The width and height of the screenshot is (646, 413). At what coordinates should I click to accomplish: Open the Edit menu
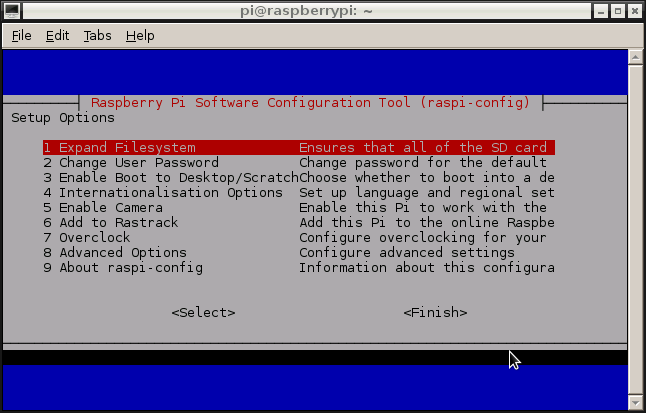click(x=57, y=35)
